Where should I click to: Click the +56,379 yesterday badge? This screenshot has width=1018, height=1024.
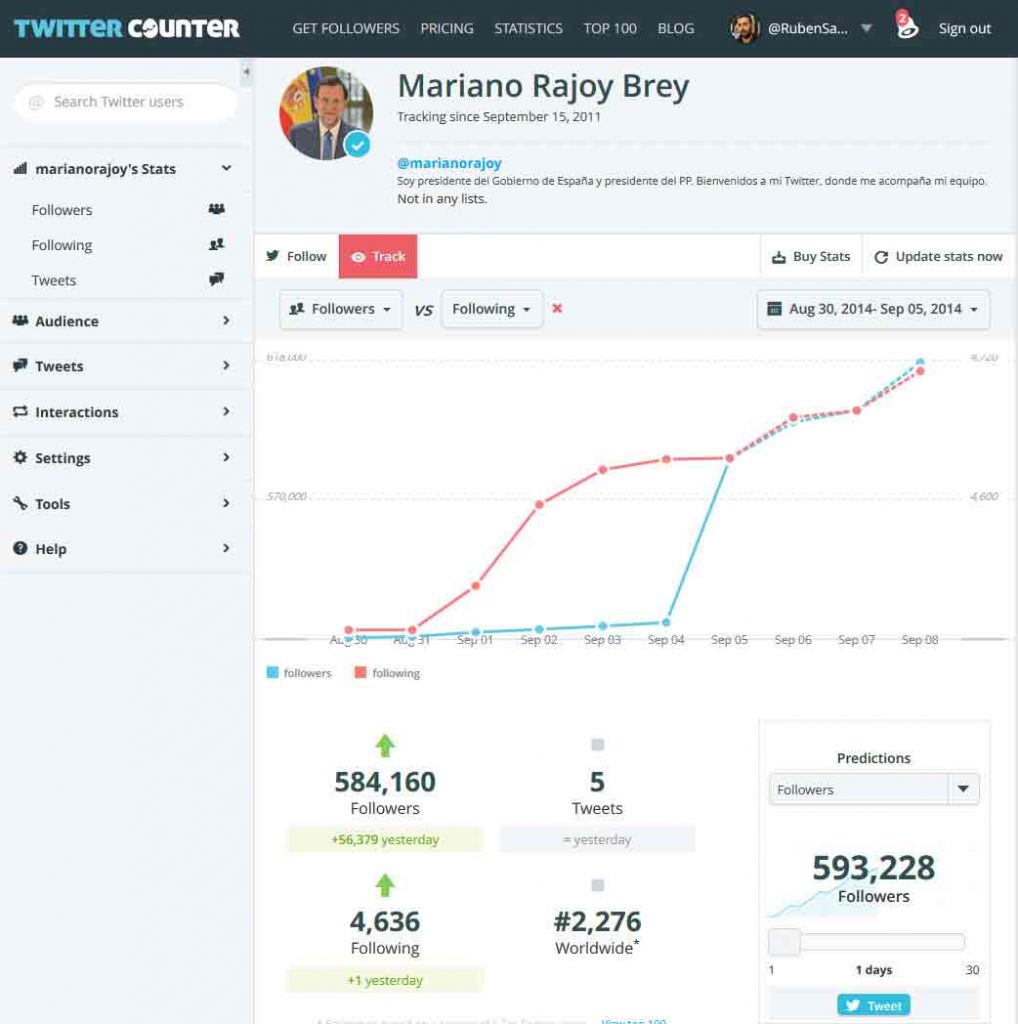[x=385, y=839]
